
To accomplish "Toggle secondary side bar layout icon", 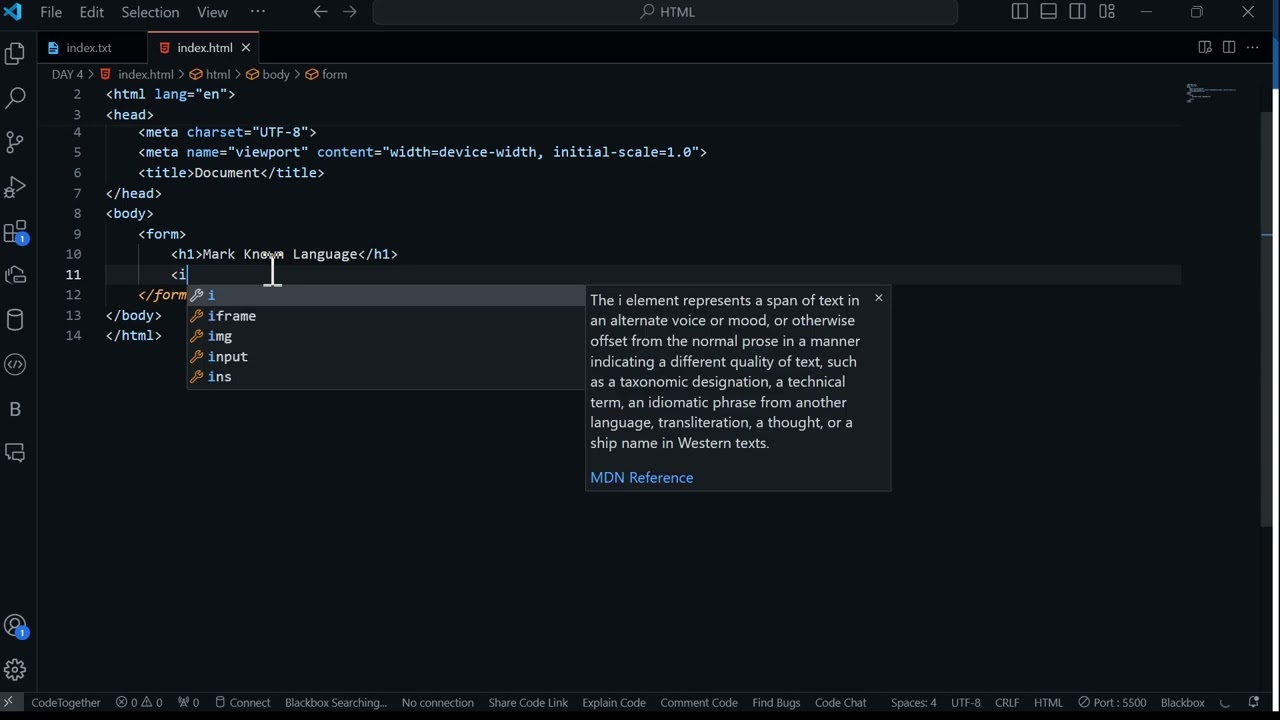I will point(1078,12).
